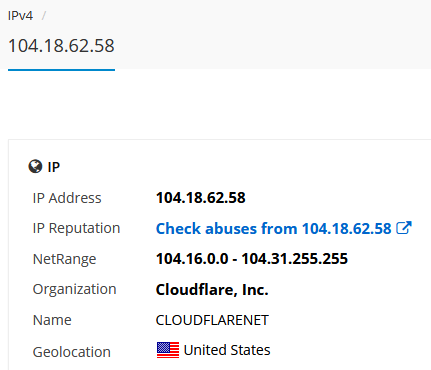
Task: Click the NetRange value 104.16.0.0 - 104.31.255.255
Action: [x=252, y=259]
